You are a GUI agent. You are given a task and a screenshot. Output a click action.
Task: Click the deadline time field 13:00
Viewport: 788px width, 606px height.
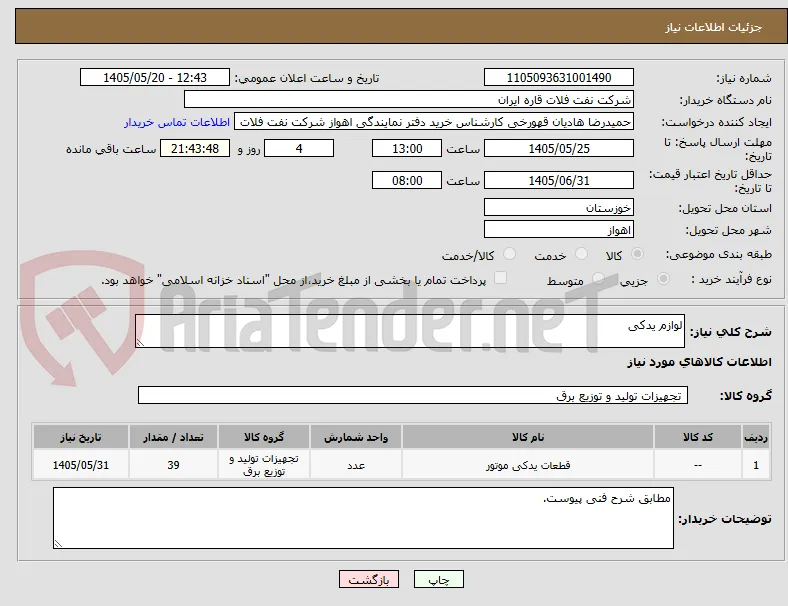[407, 148]
